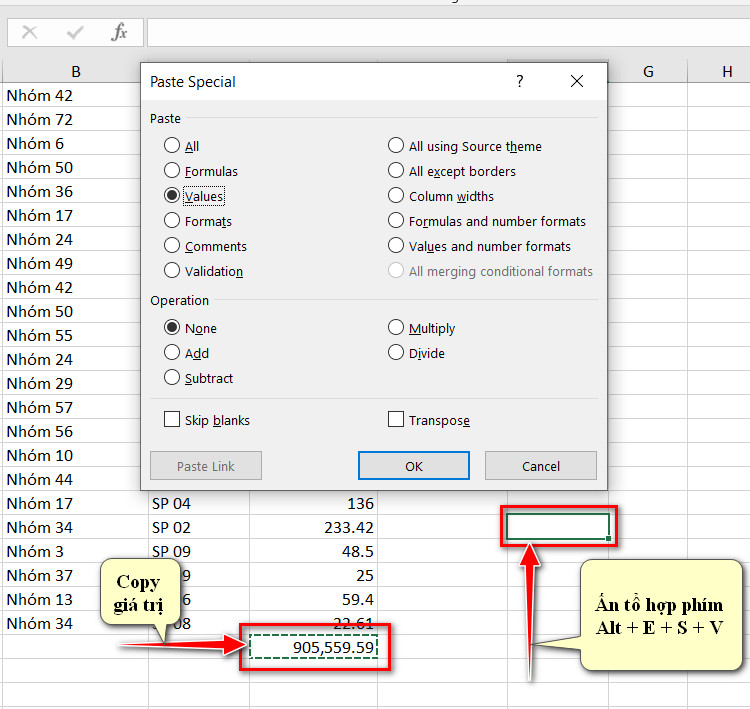The image size is (750, 709).
Task: Select the Add operation
Action: pos(186,353)
